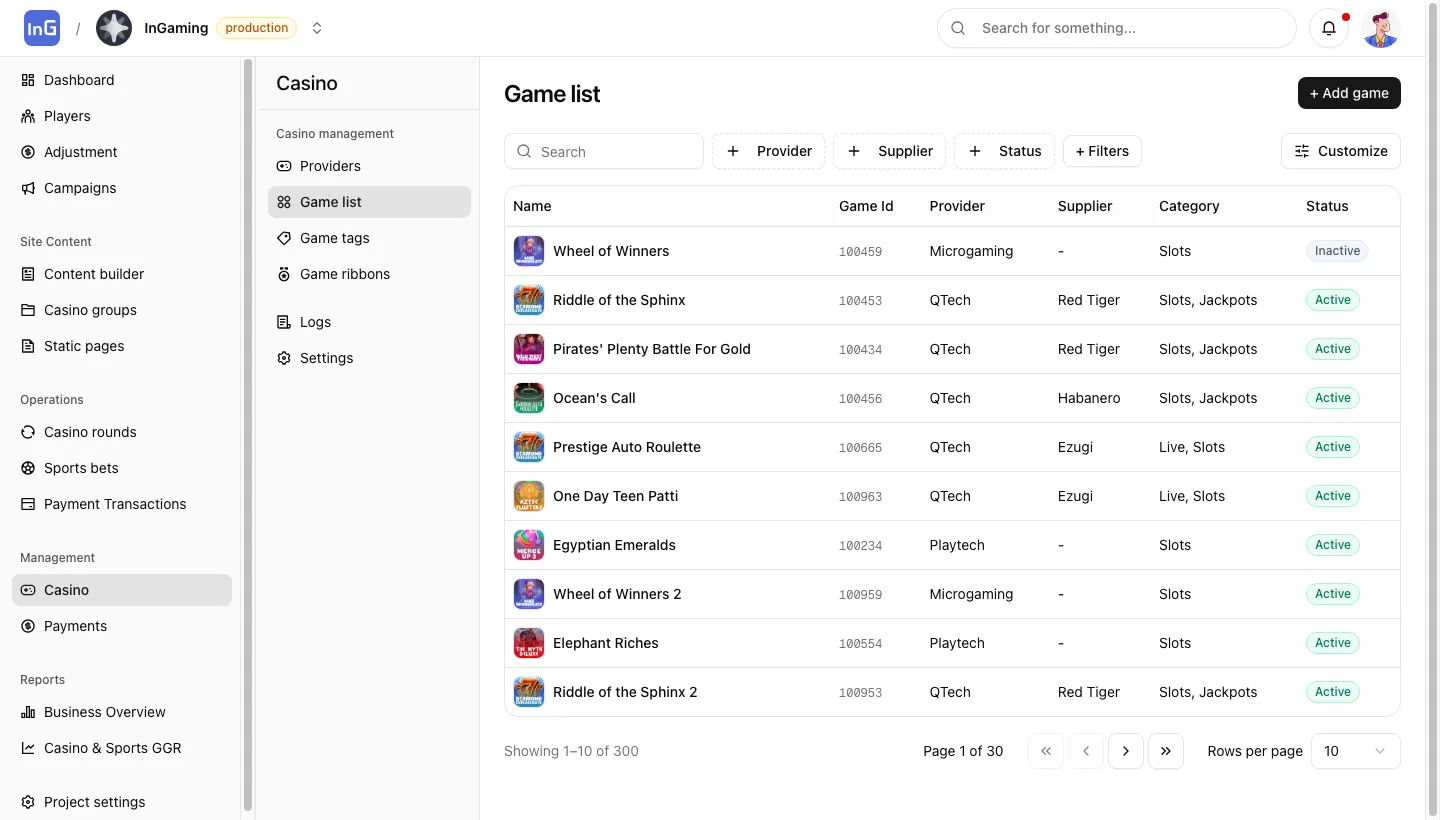
Task: Change Rows per page value
Action: 1355,751
